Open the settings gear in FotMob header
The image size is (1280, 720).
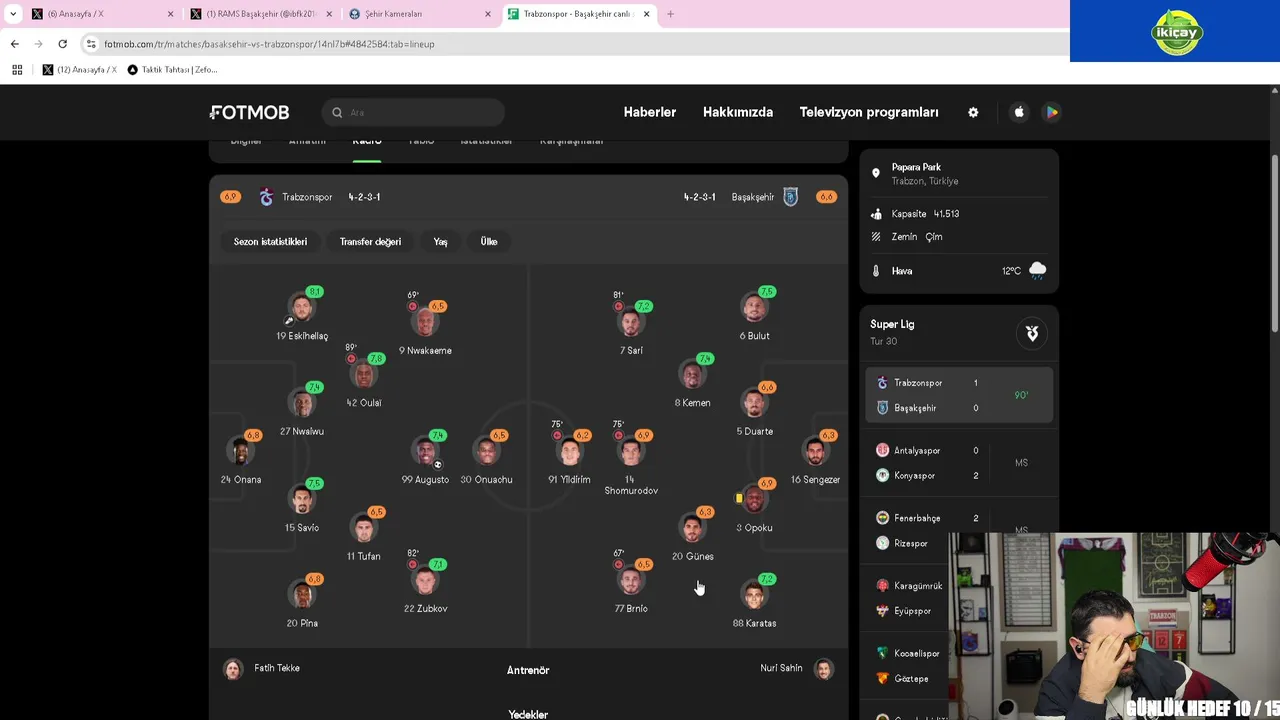click(x=973, y=112)
